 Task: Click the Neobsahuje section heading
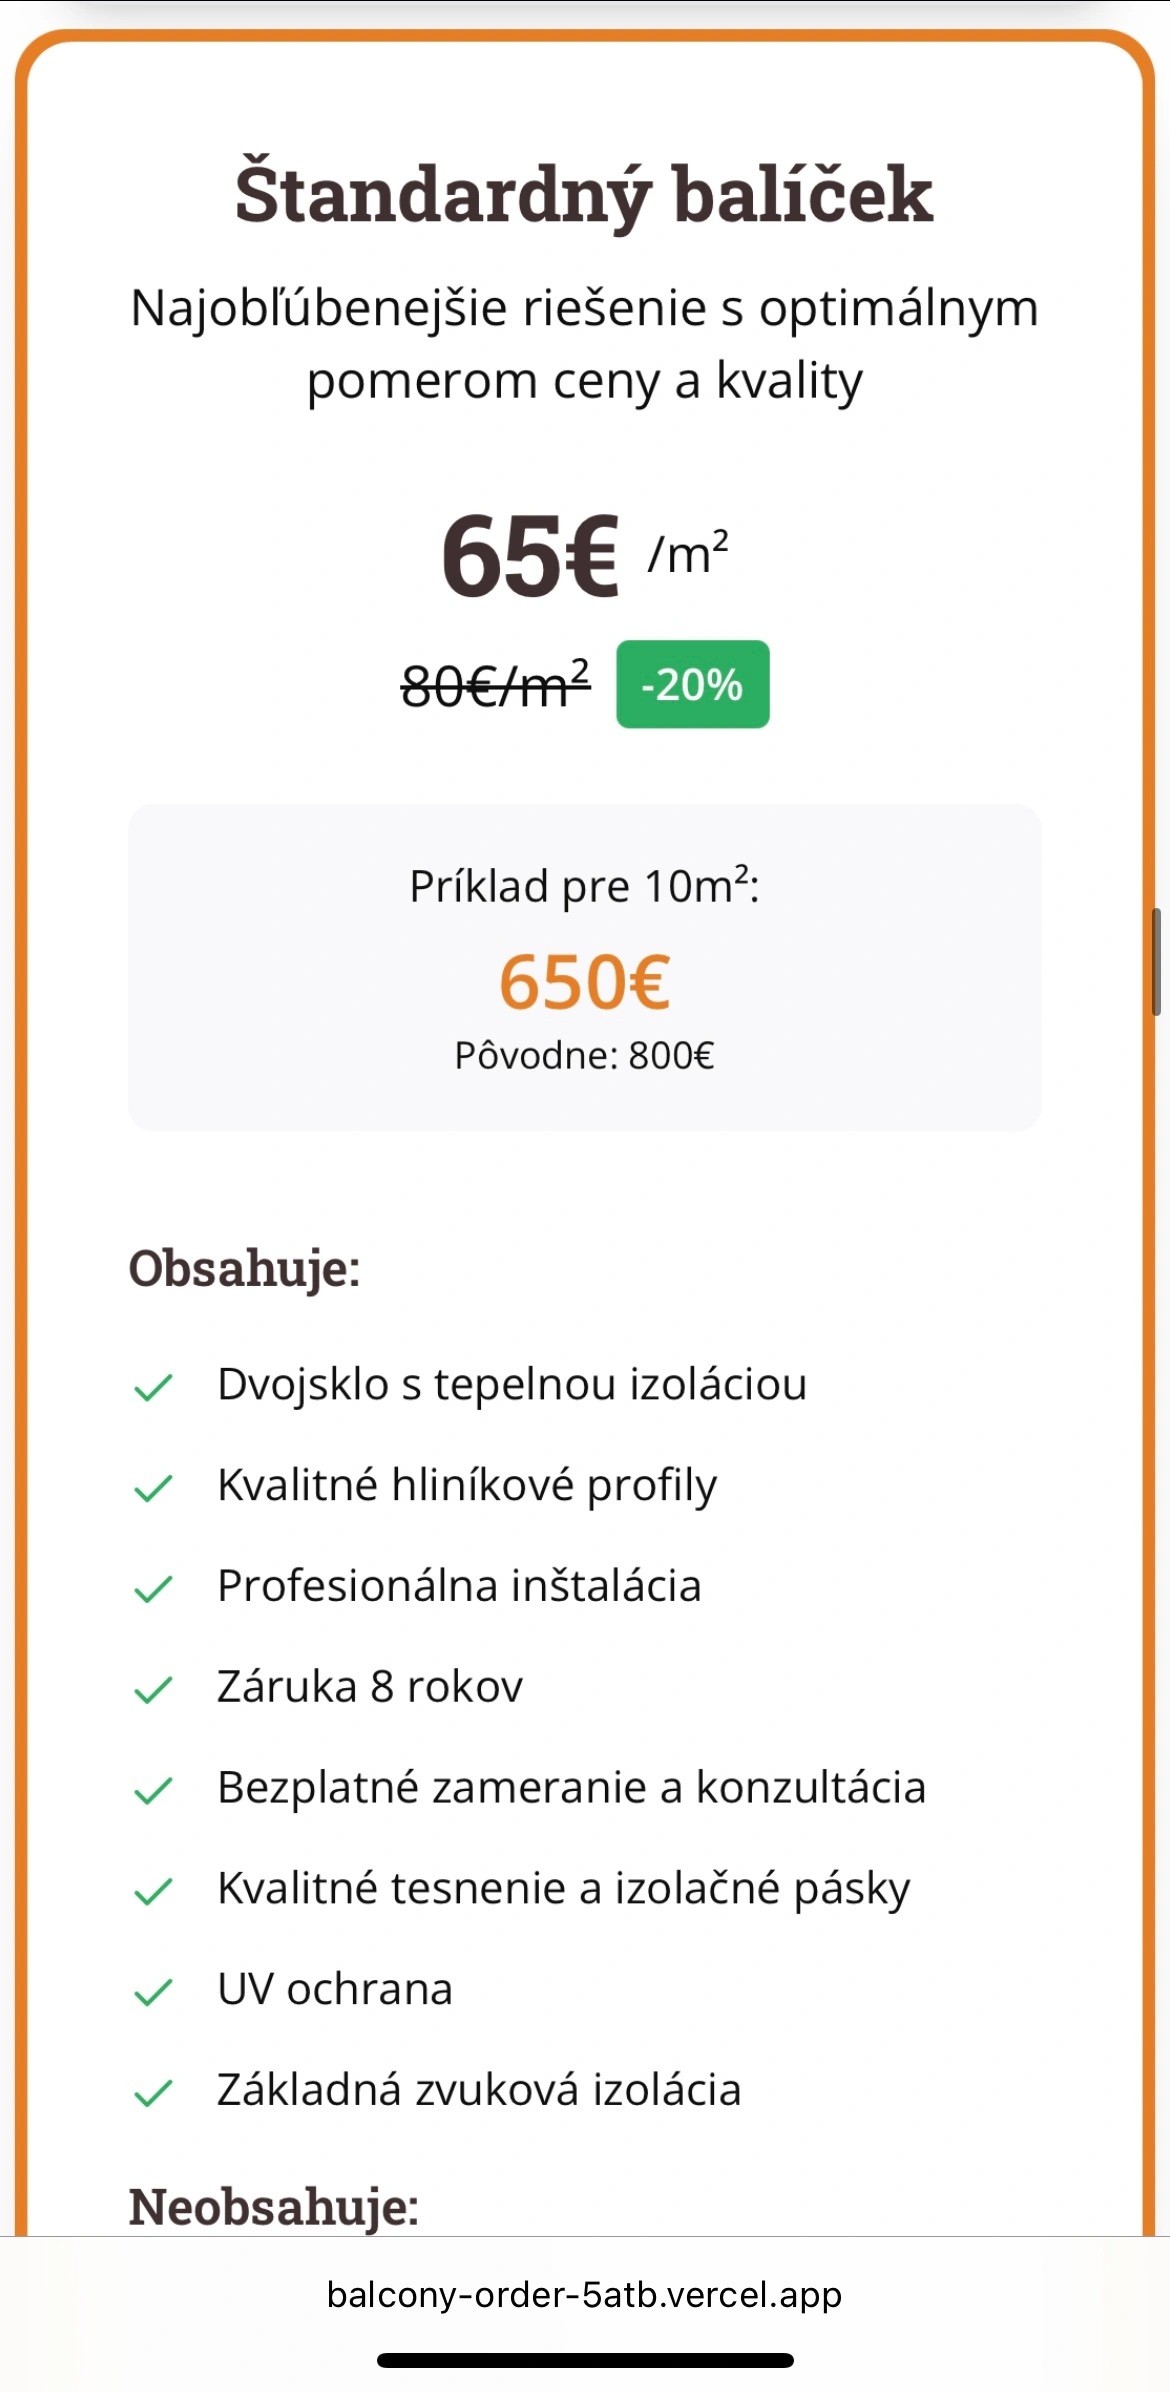click(273, 2206)
